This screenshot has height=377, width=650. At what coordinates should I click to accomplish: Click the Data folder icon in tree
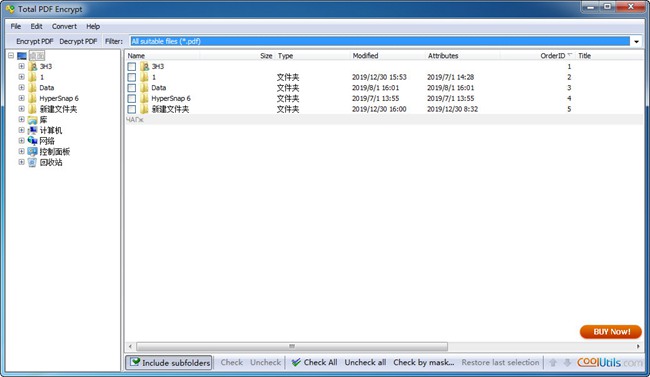(33, 88)
